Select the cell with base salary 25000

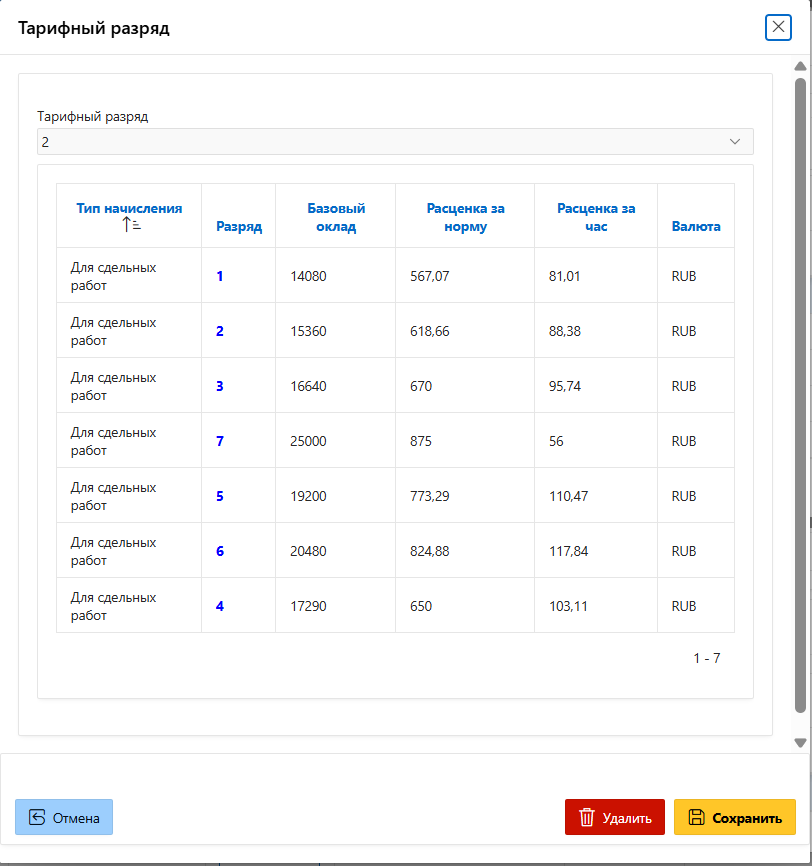click(x=309, y=441)
